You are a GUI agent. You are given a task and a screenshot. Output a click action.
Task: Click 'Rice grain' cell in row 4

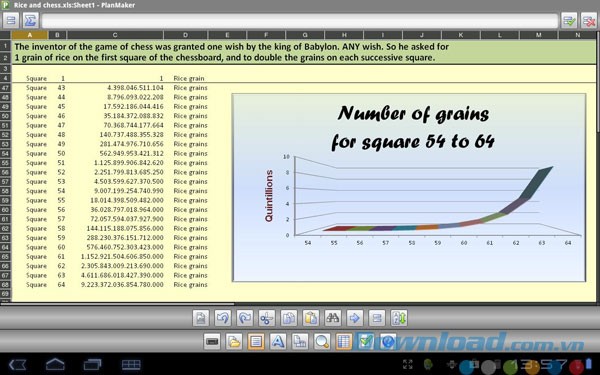coord(189,78)
